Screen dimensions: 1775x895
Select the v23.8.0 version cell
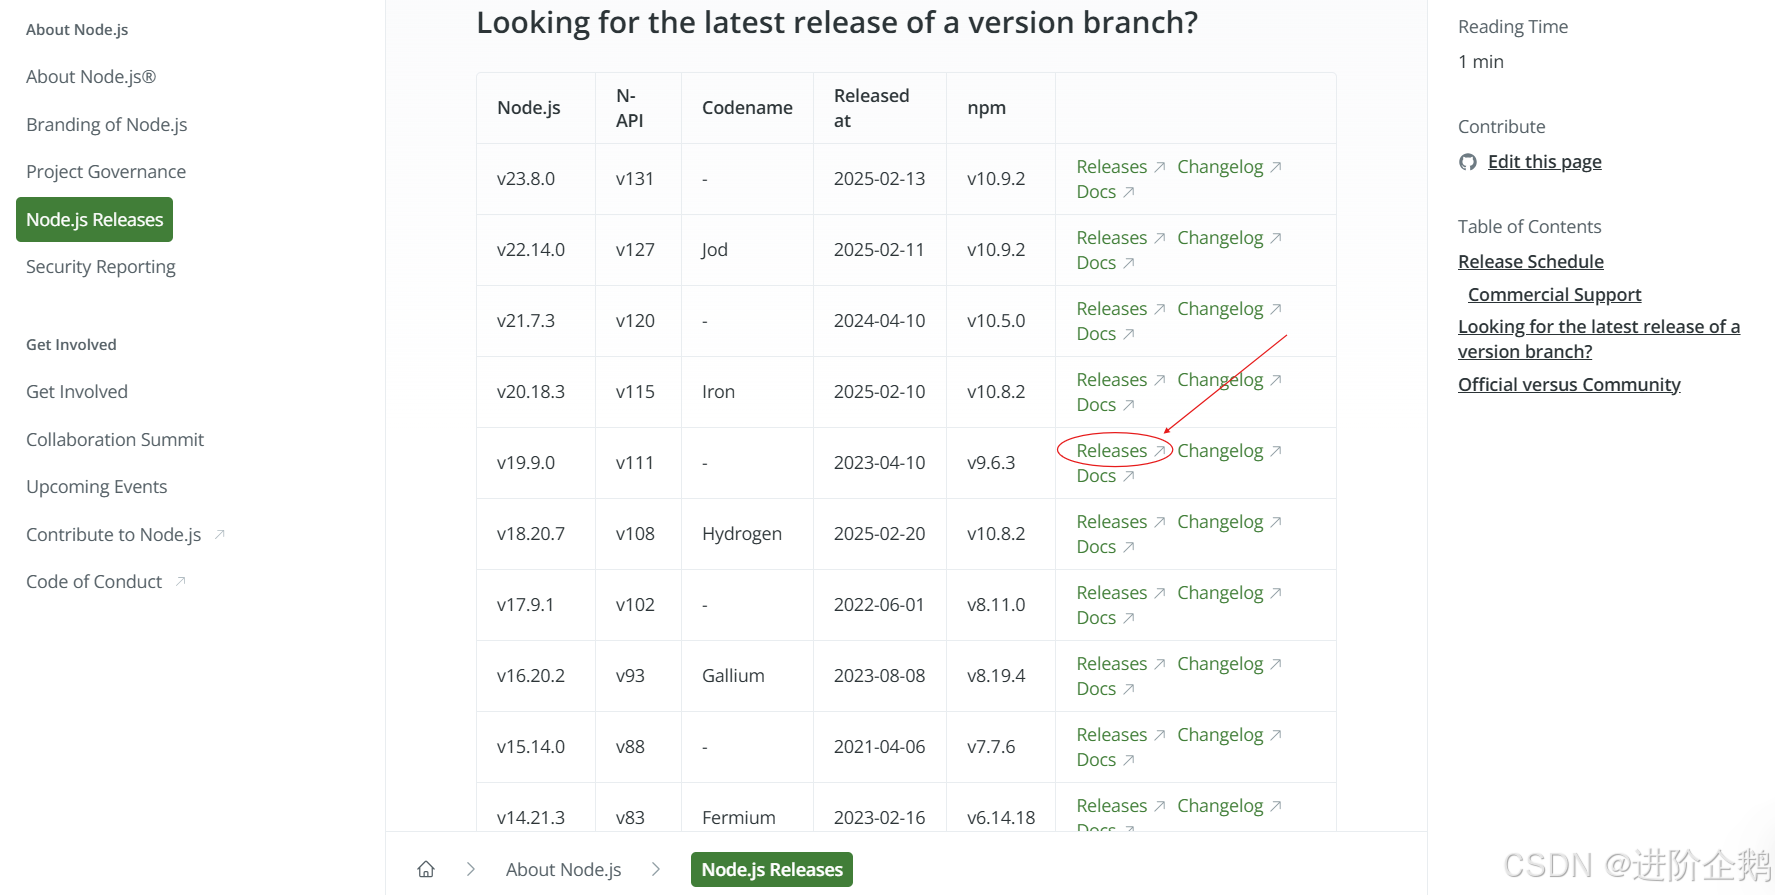click(x=536, y=179)
